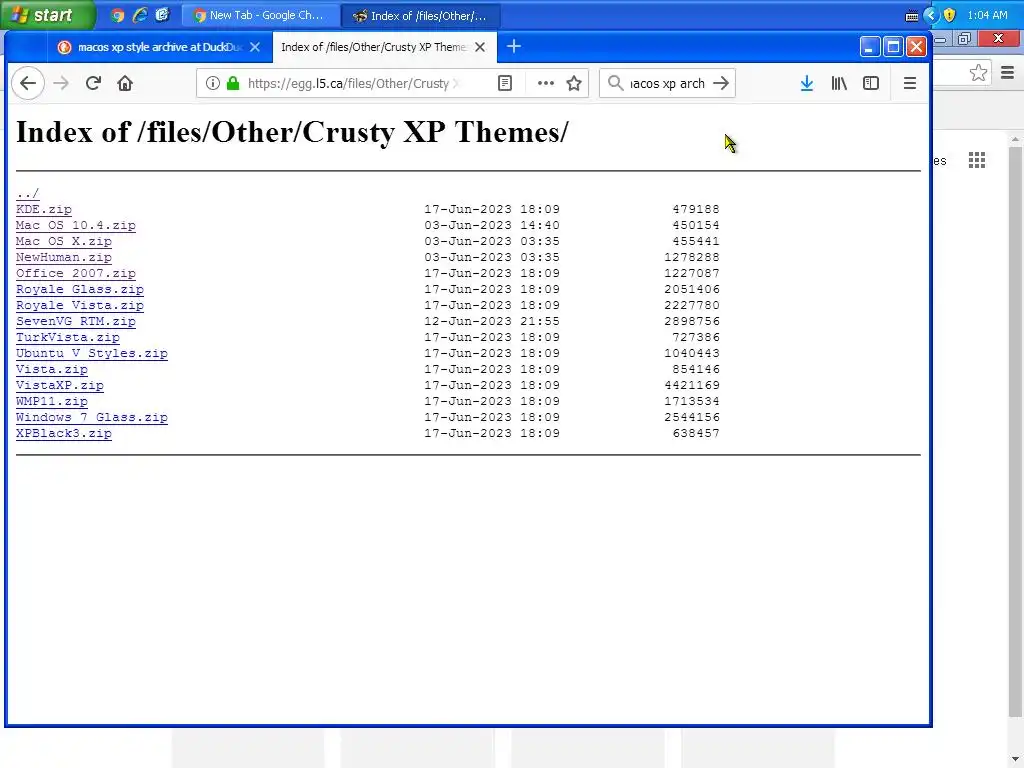1024x768 pixels.
Task: Go to Firefox home page
Action: tap(125, 83)
